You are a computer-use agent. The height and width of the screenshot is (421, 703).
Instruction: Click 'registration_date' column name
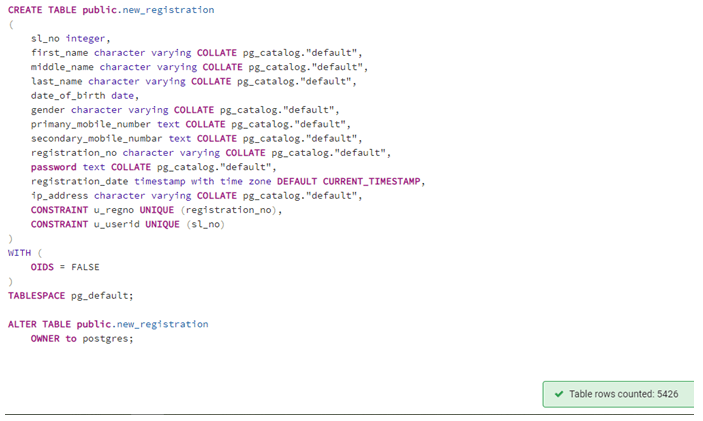pyautogui.click(x=79, y=182)
